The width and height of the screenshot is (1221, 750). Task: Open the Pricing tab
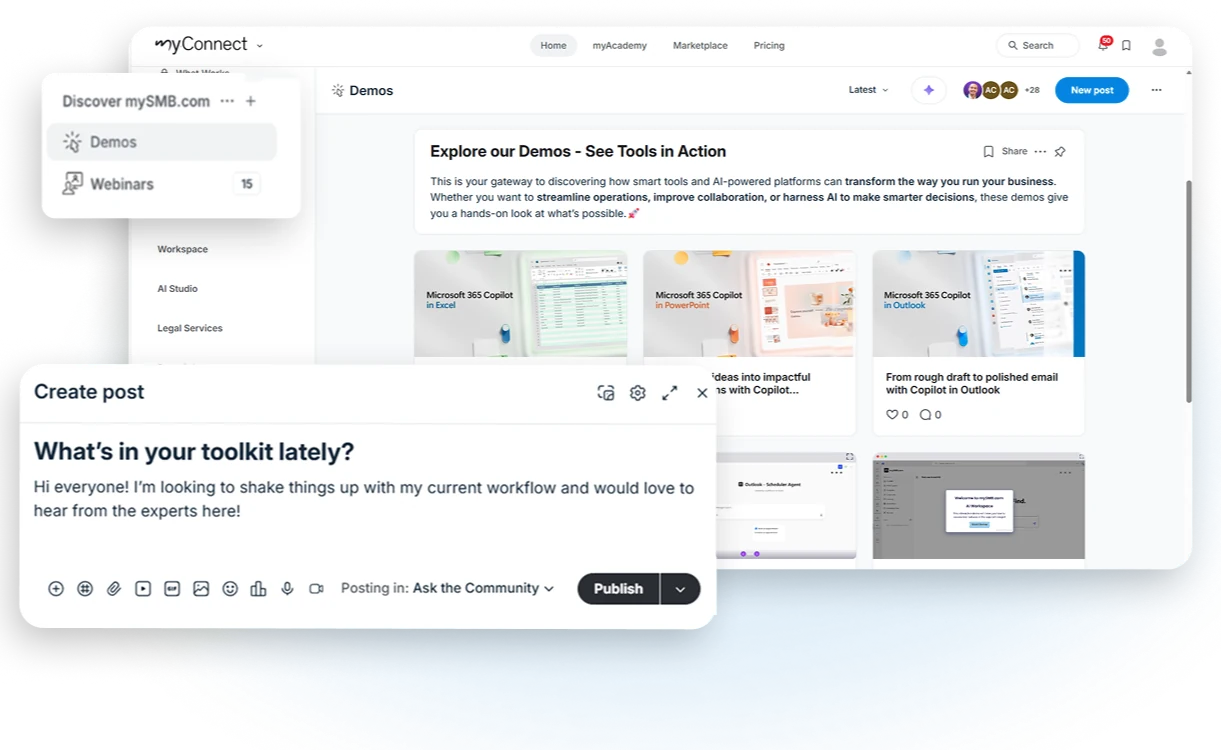click(x=769, y=45)
